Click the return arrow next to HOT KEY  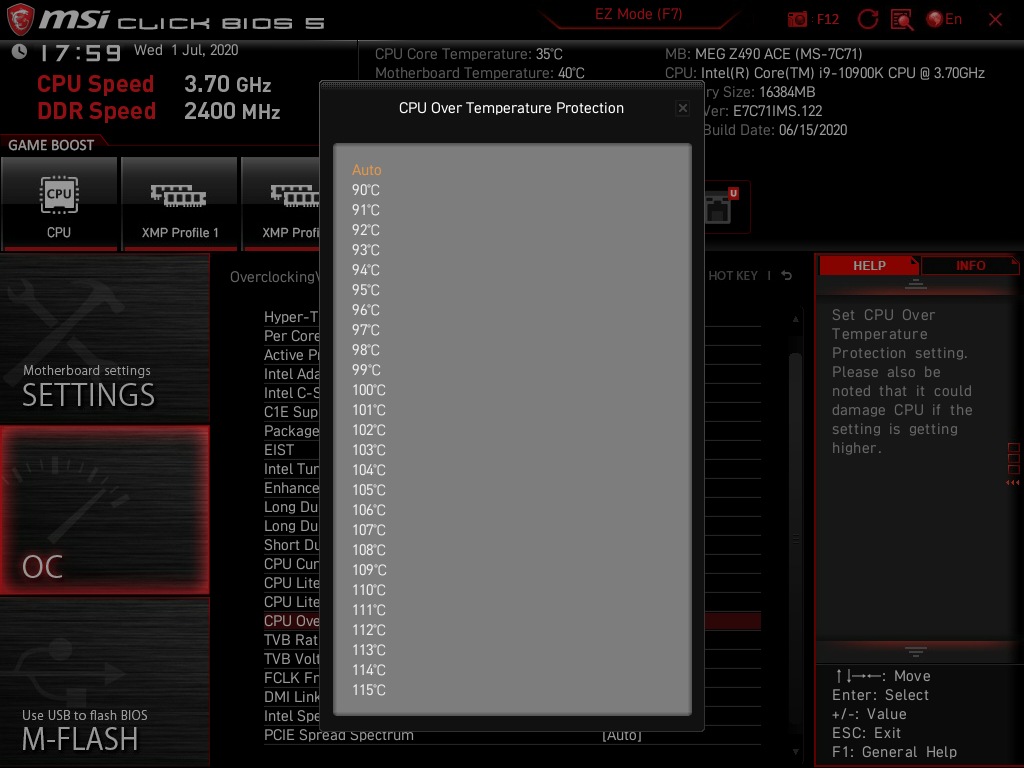click(785, 275)
